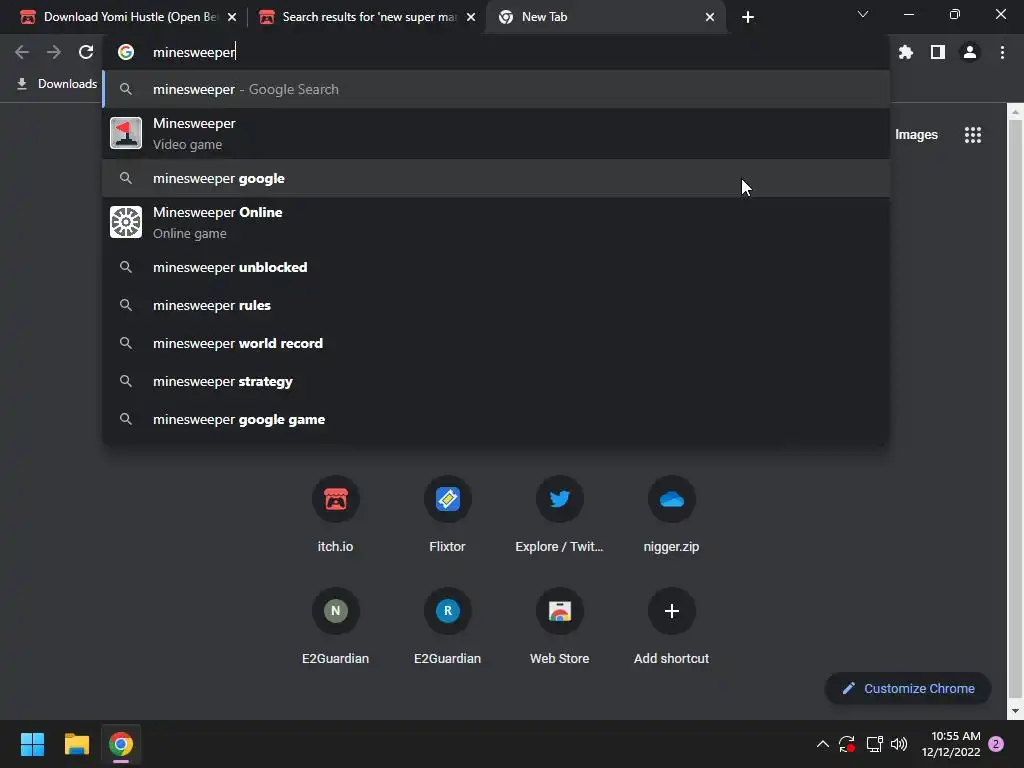
Task: Switch to Download Yomi Hustle tab
Action: [x=129, y=17]
